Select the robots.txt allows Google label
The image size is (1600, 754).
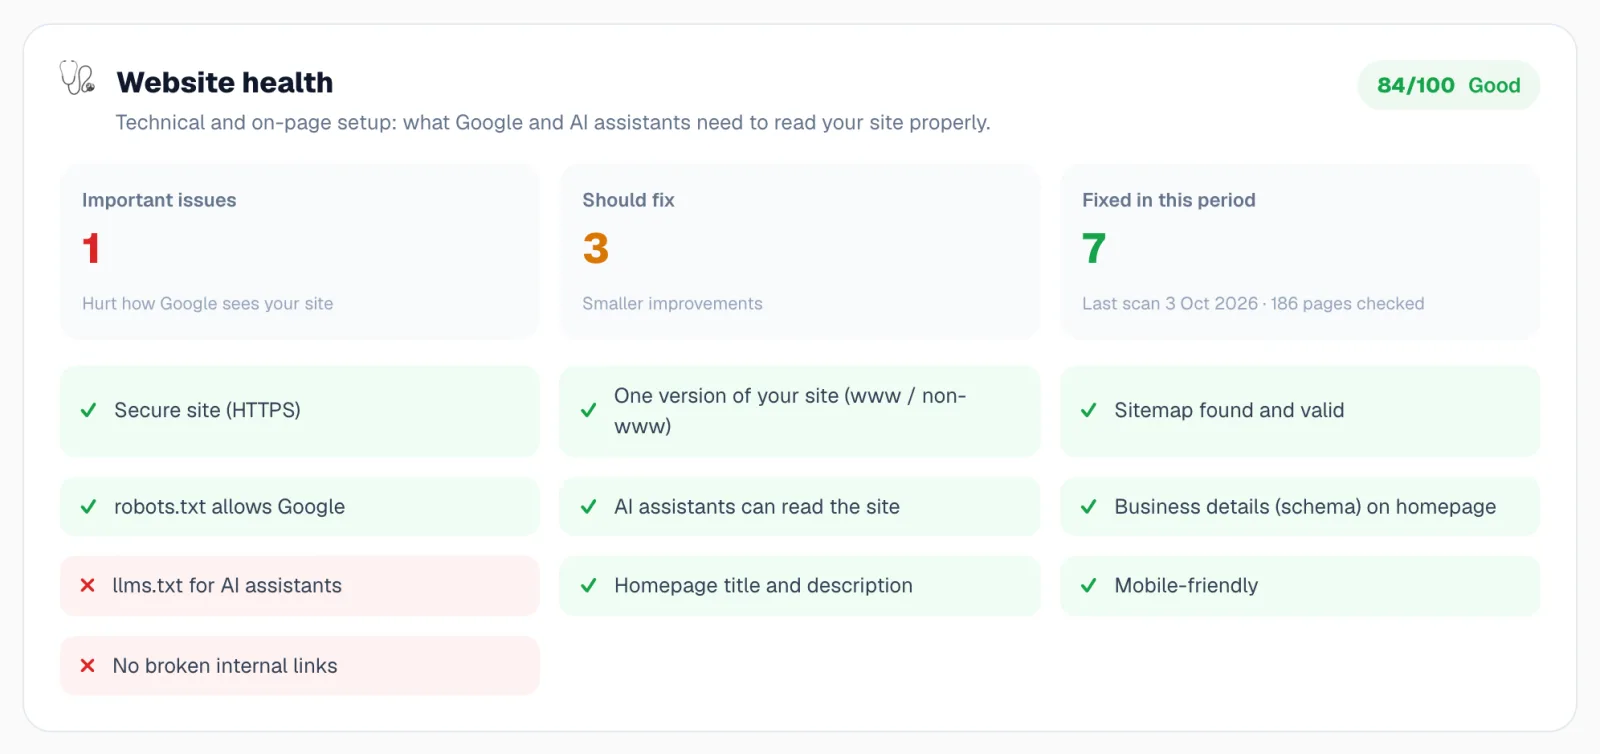229,507
